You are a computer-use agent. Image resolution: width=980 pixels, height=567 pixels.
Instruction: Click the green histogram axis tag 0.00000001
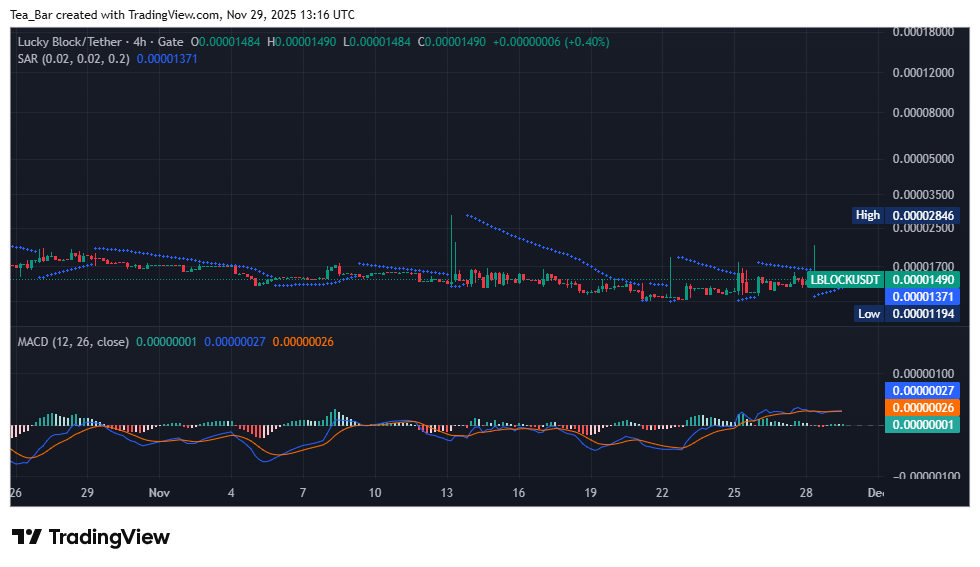pyautogui.click(x=922, y=425)
